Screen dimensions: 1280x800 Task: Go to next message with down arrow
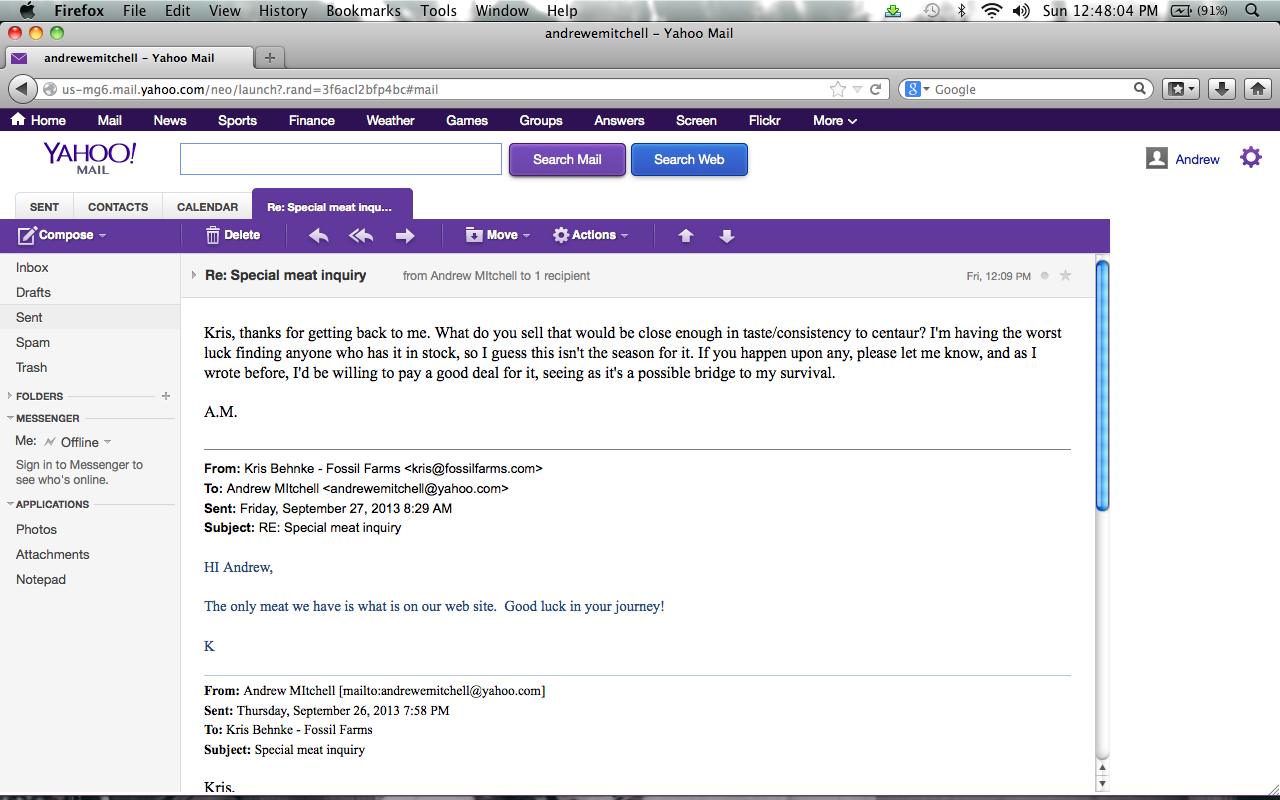click(x=727, y=236)
